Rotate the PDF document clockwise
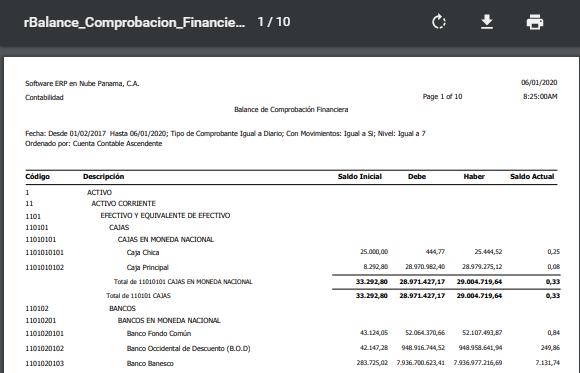 click(x=439, y=22)
